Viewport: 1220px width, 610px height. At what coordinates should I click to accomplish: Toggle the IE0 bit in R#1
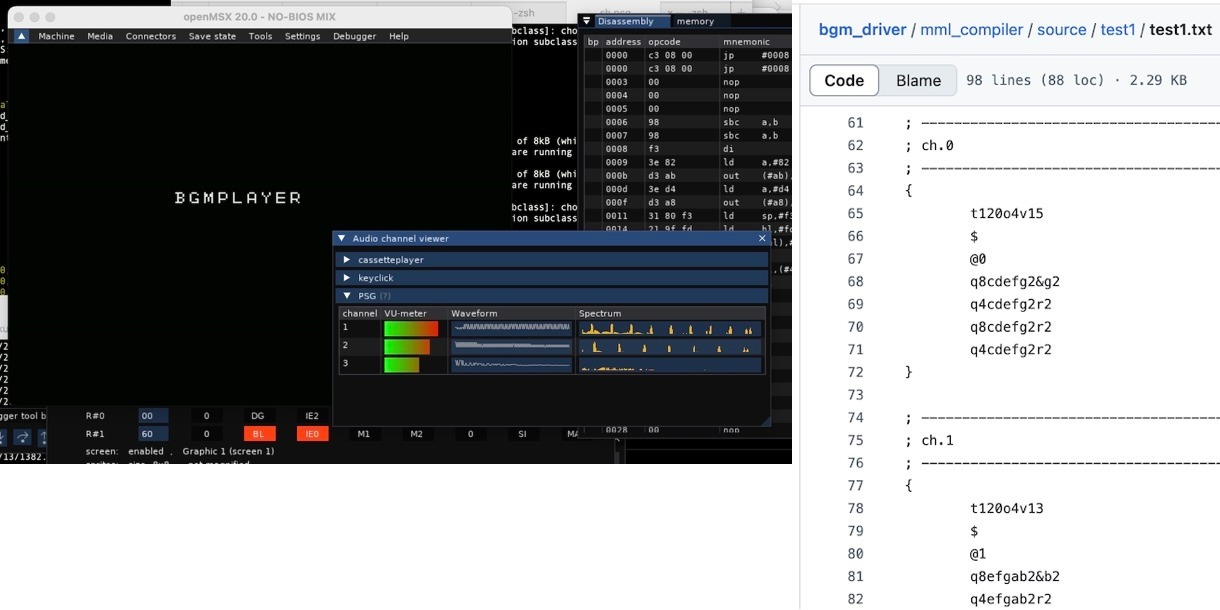tap(312, 434)
